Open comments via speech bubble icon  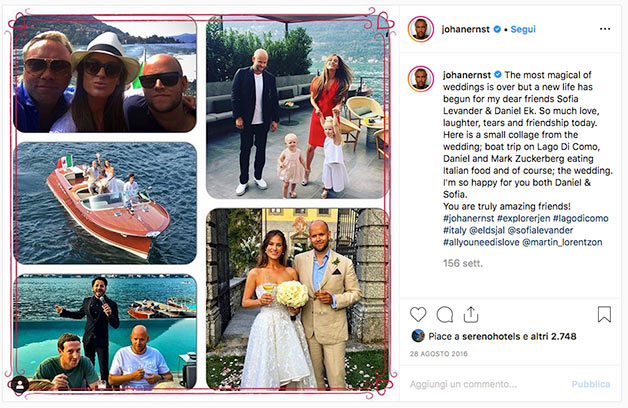pyautogui.click(x=445, y=315)
